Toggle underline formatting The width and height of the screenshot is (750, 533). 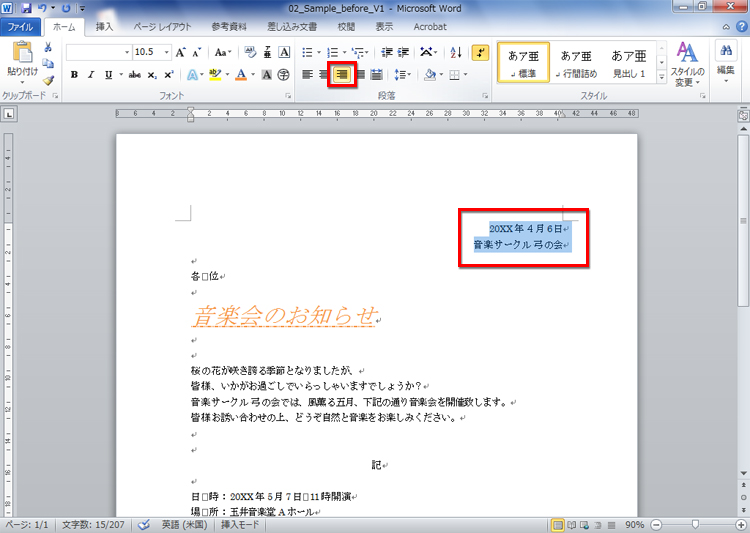pos(109,75)
